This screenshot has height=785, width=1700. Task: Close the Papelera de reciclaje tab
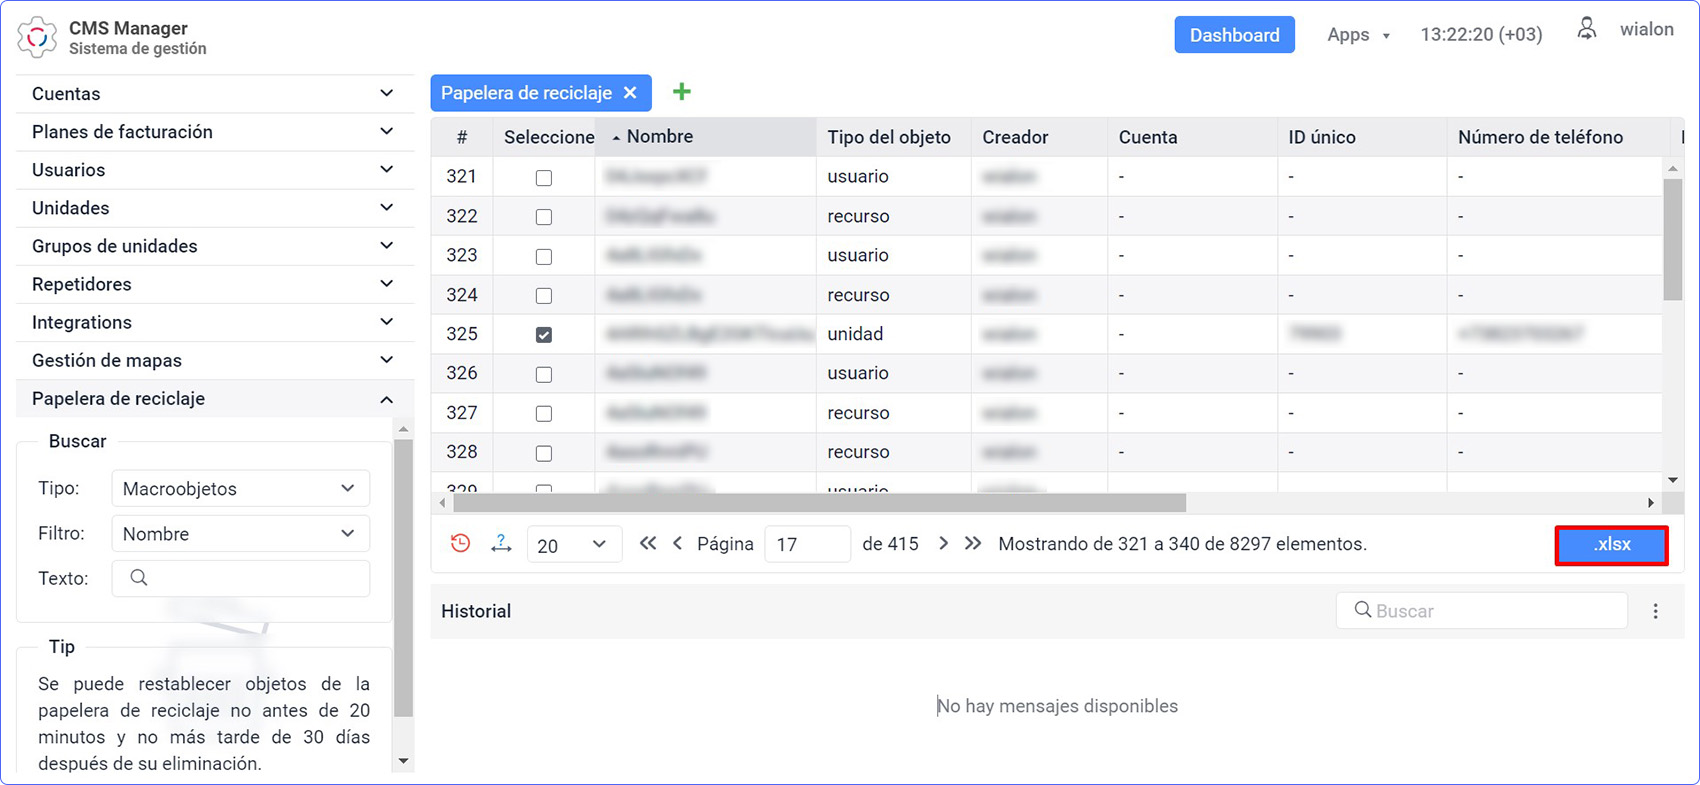[x=630, y=93]
